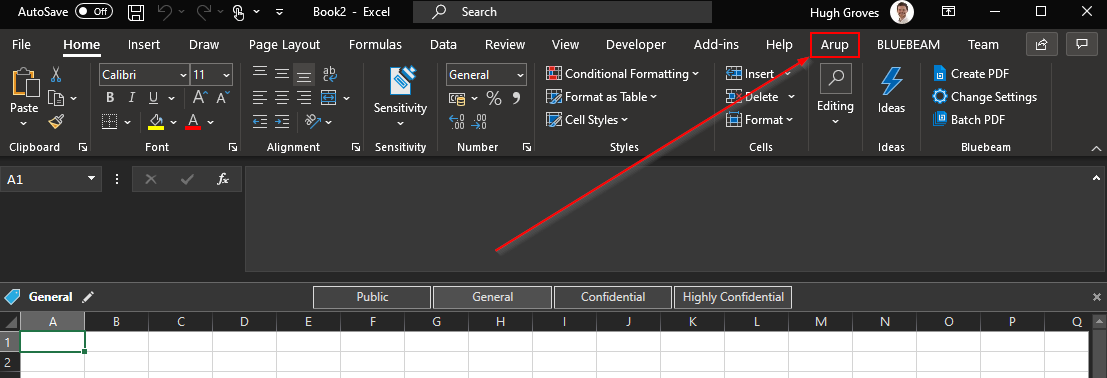Viewport: 1107px width, 378px height.
Task: Click the Format Painter brush icon
Action: (56, 122)
